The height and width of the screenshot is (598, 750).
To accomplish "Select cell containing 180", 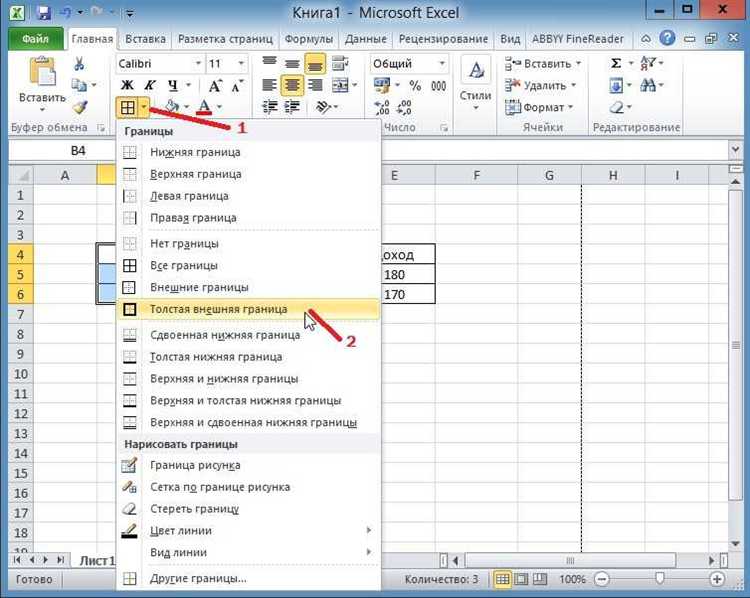I will (x=408, y=275).
